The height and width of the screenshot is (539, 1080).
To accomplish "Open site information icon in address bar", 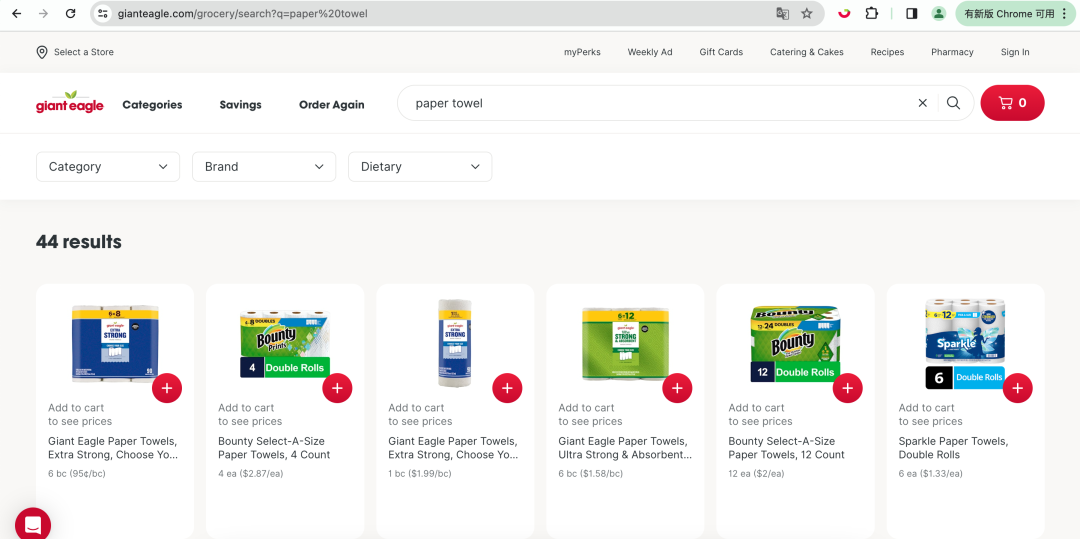I will click(103, 14).
